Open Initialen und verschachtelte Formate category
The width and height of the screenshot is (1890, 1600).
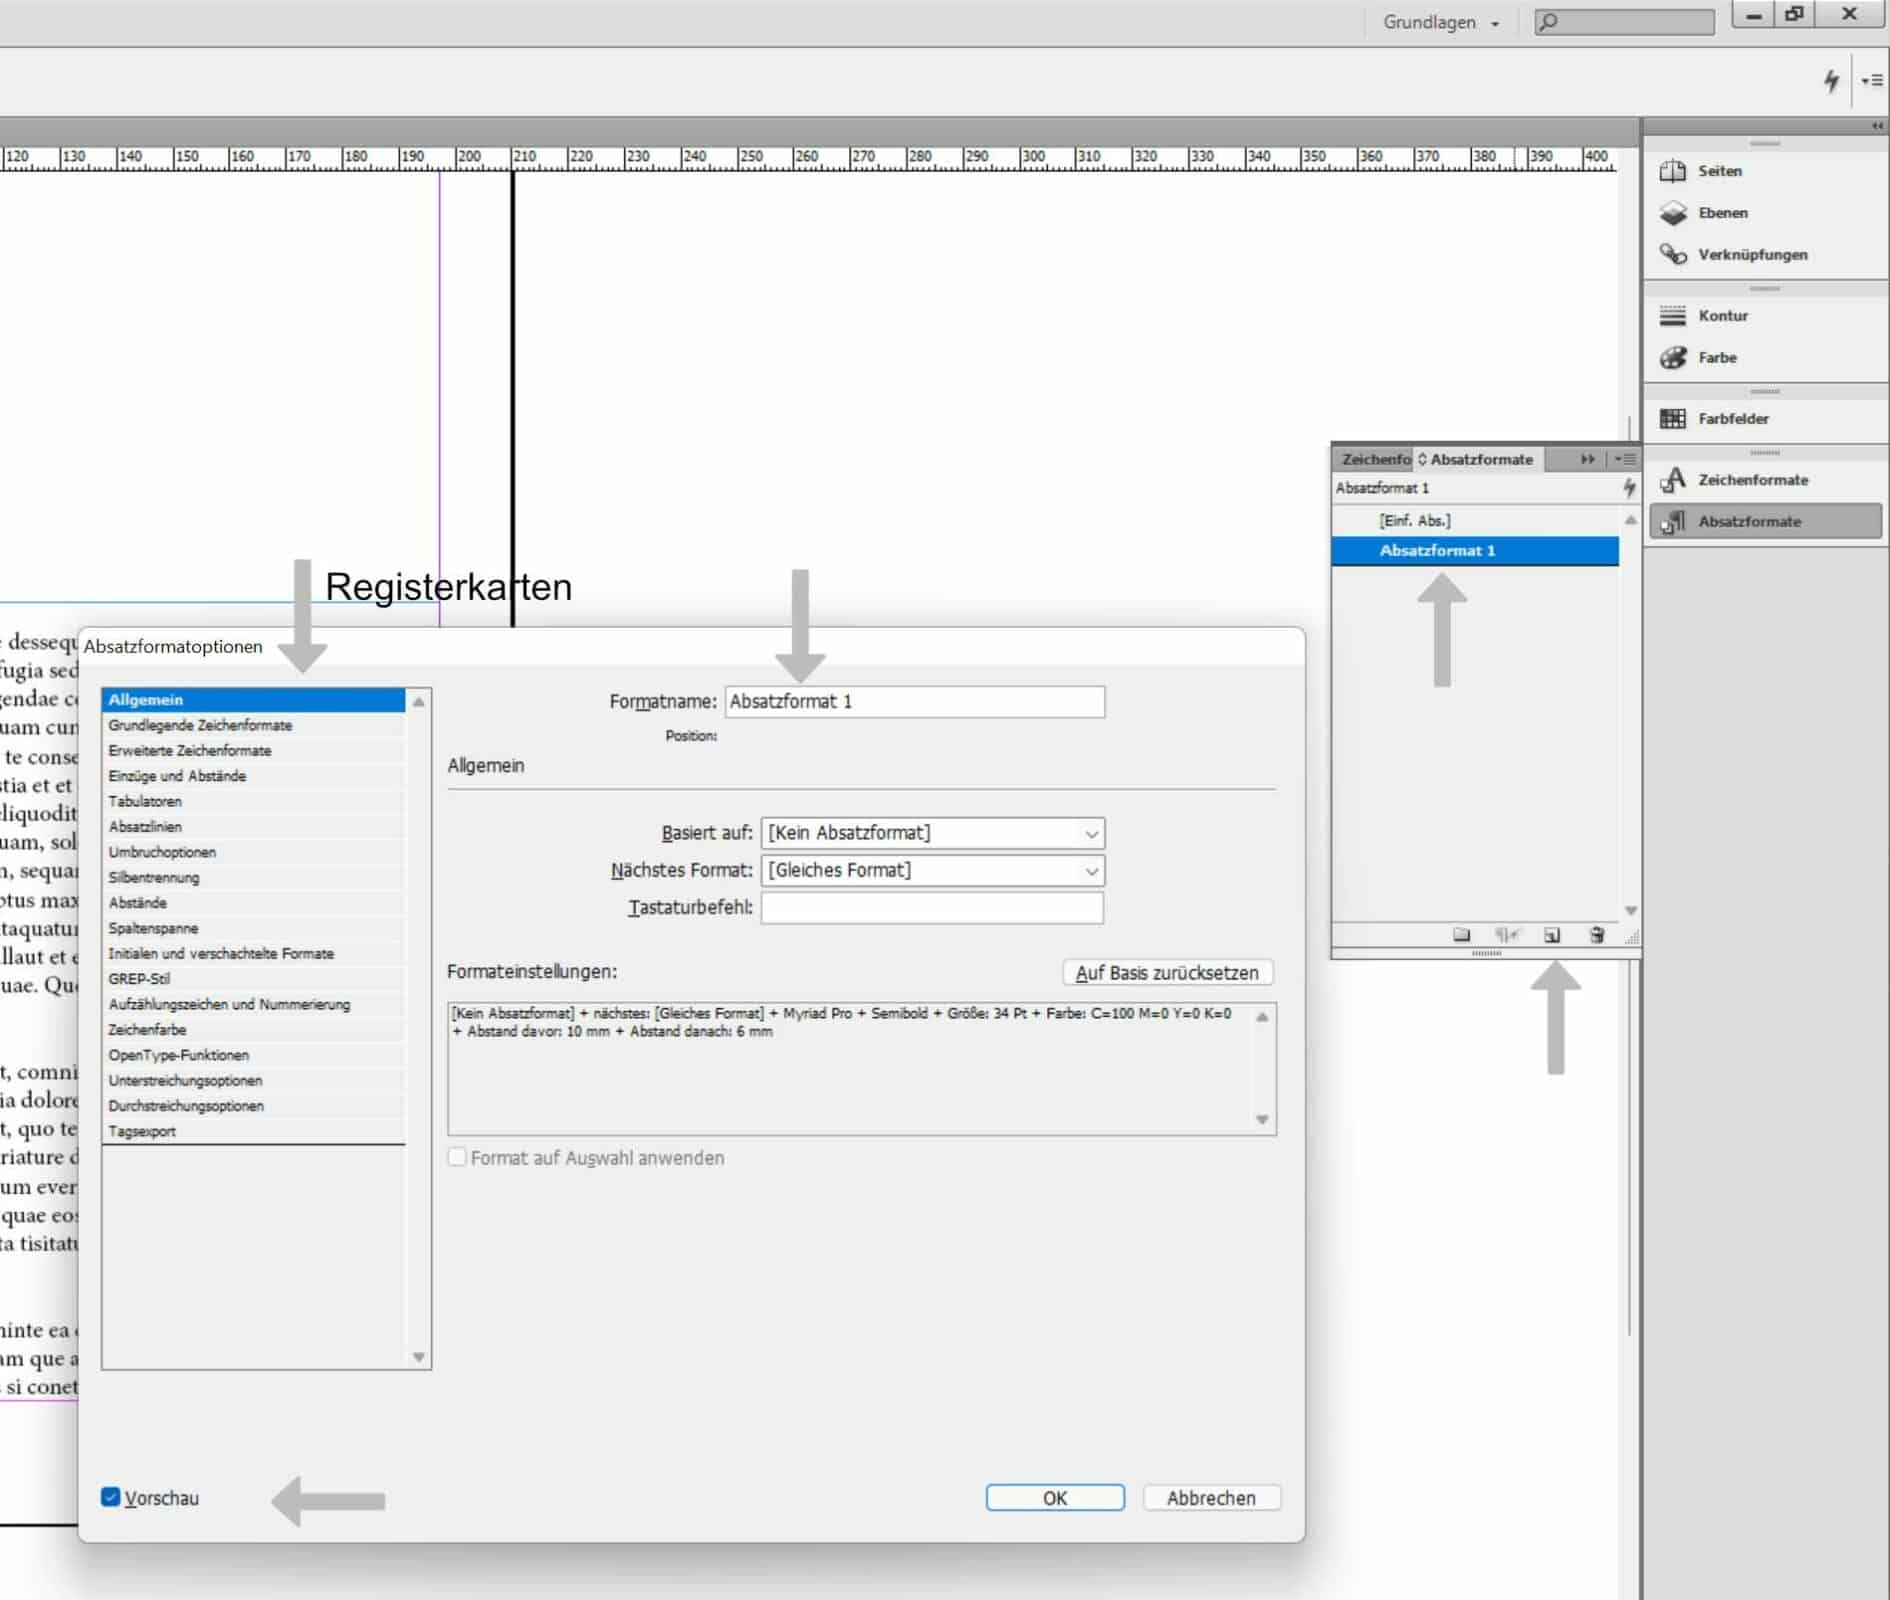click(253, 954)
